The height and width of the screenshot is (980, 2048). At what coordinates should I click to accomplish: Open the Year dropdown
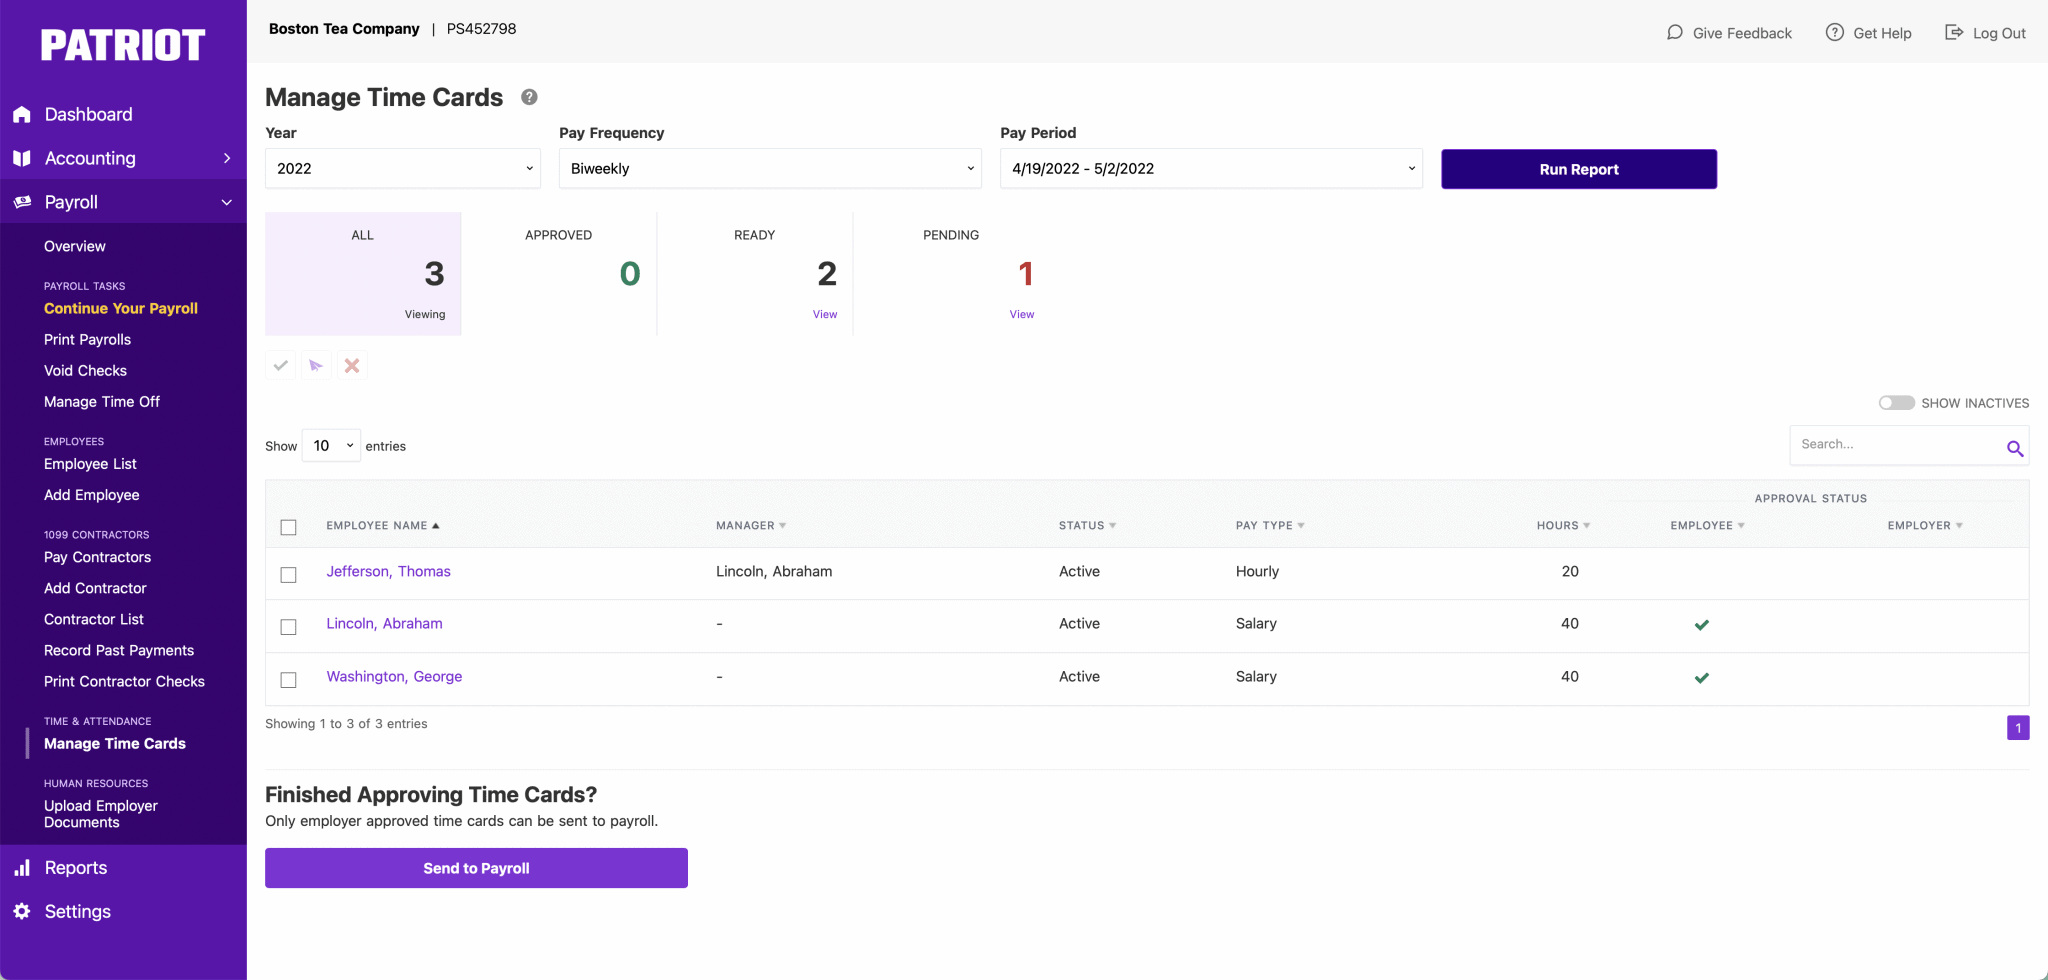point(402,168)
